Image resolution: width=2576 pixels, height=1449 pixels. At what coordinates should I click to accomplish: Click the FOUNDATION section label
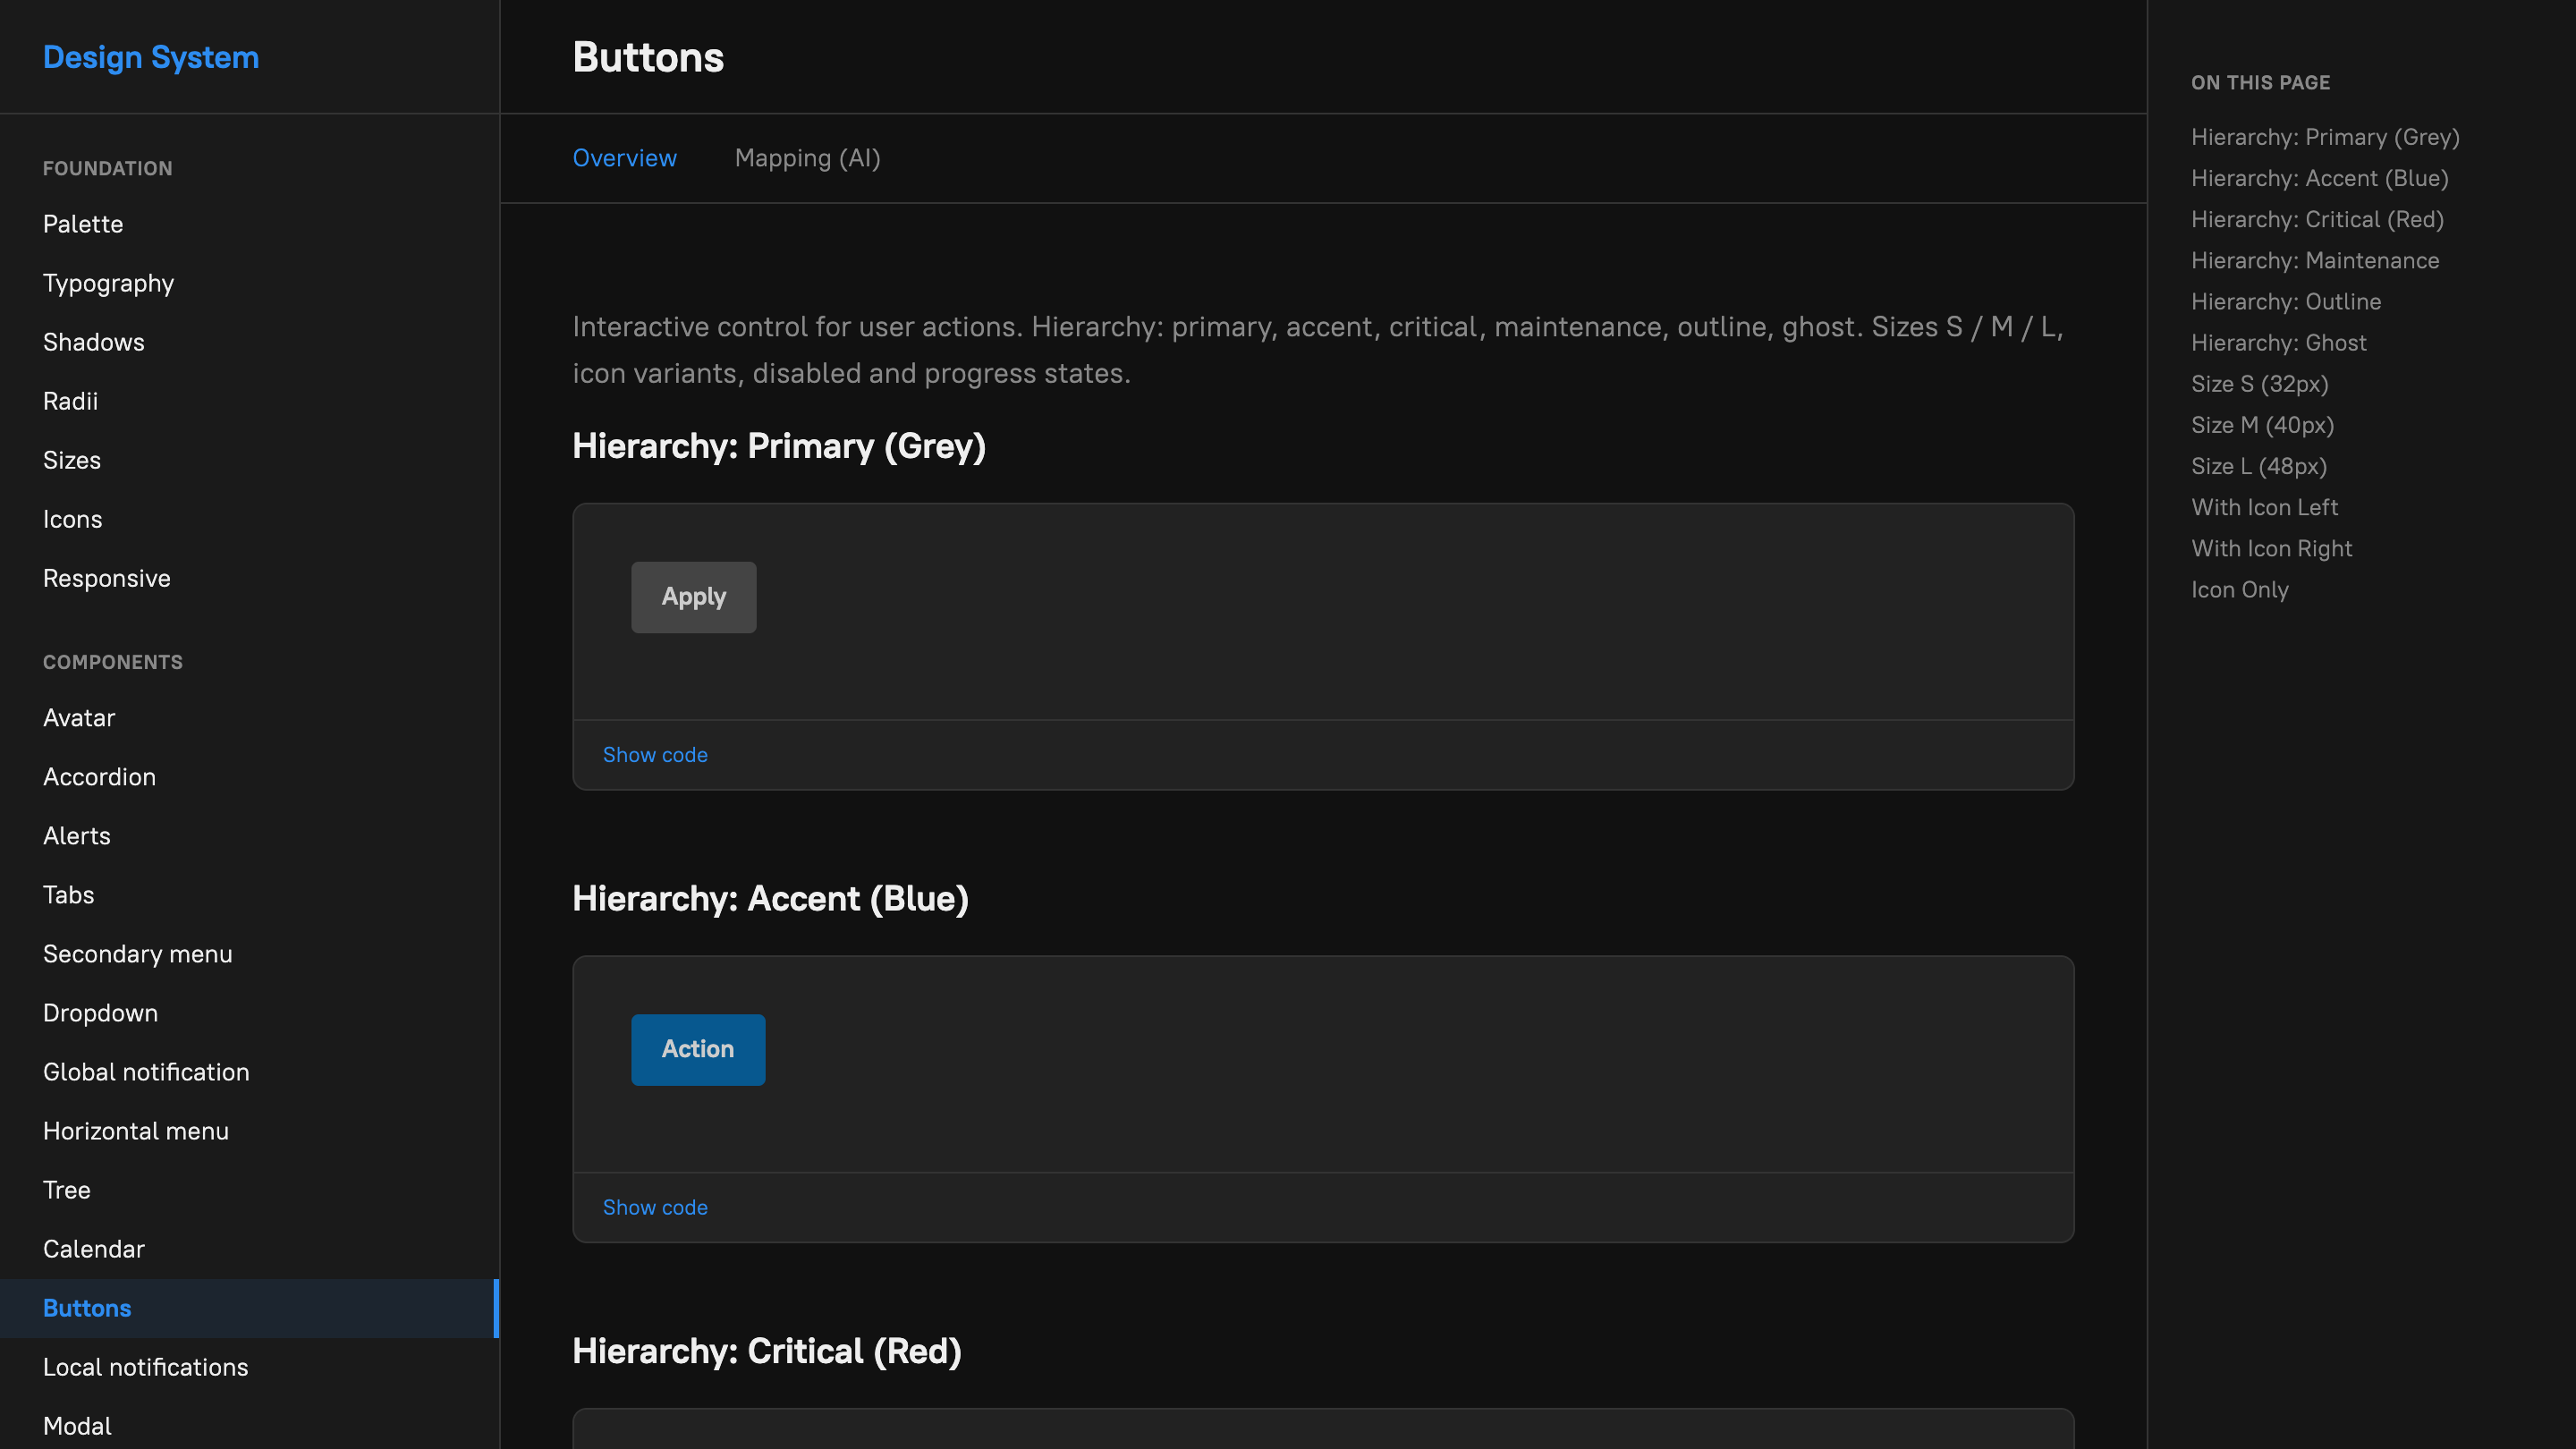[108, 168]
